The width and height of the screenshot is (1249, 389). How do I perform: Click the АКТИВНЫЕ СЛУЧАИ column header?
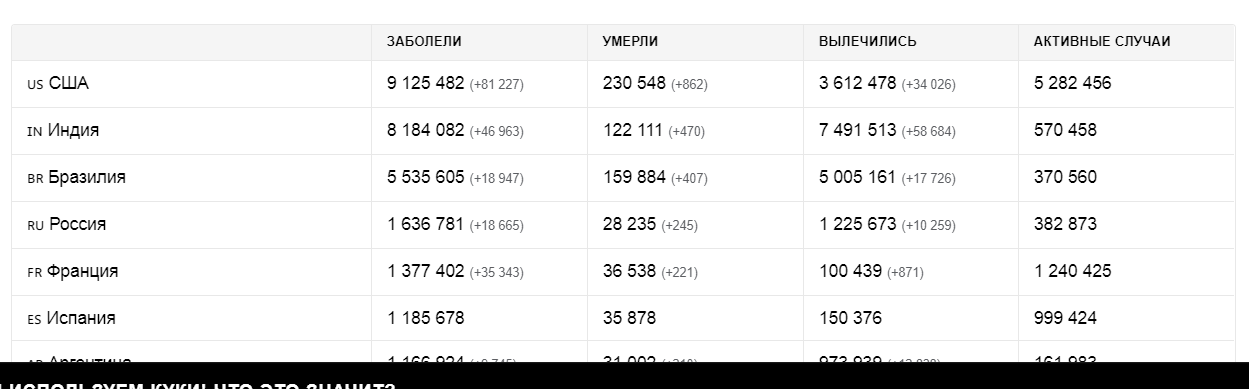[x=1102, y=42]
